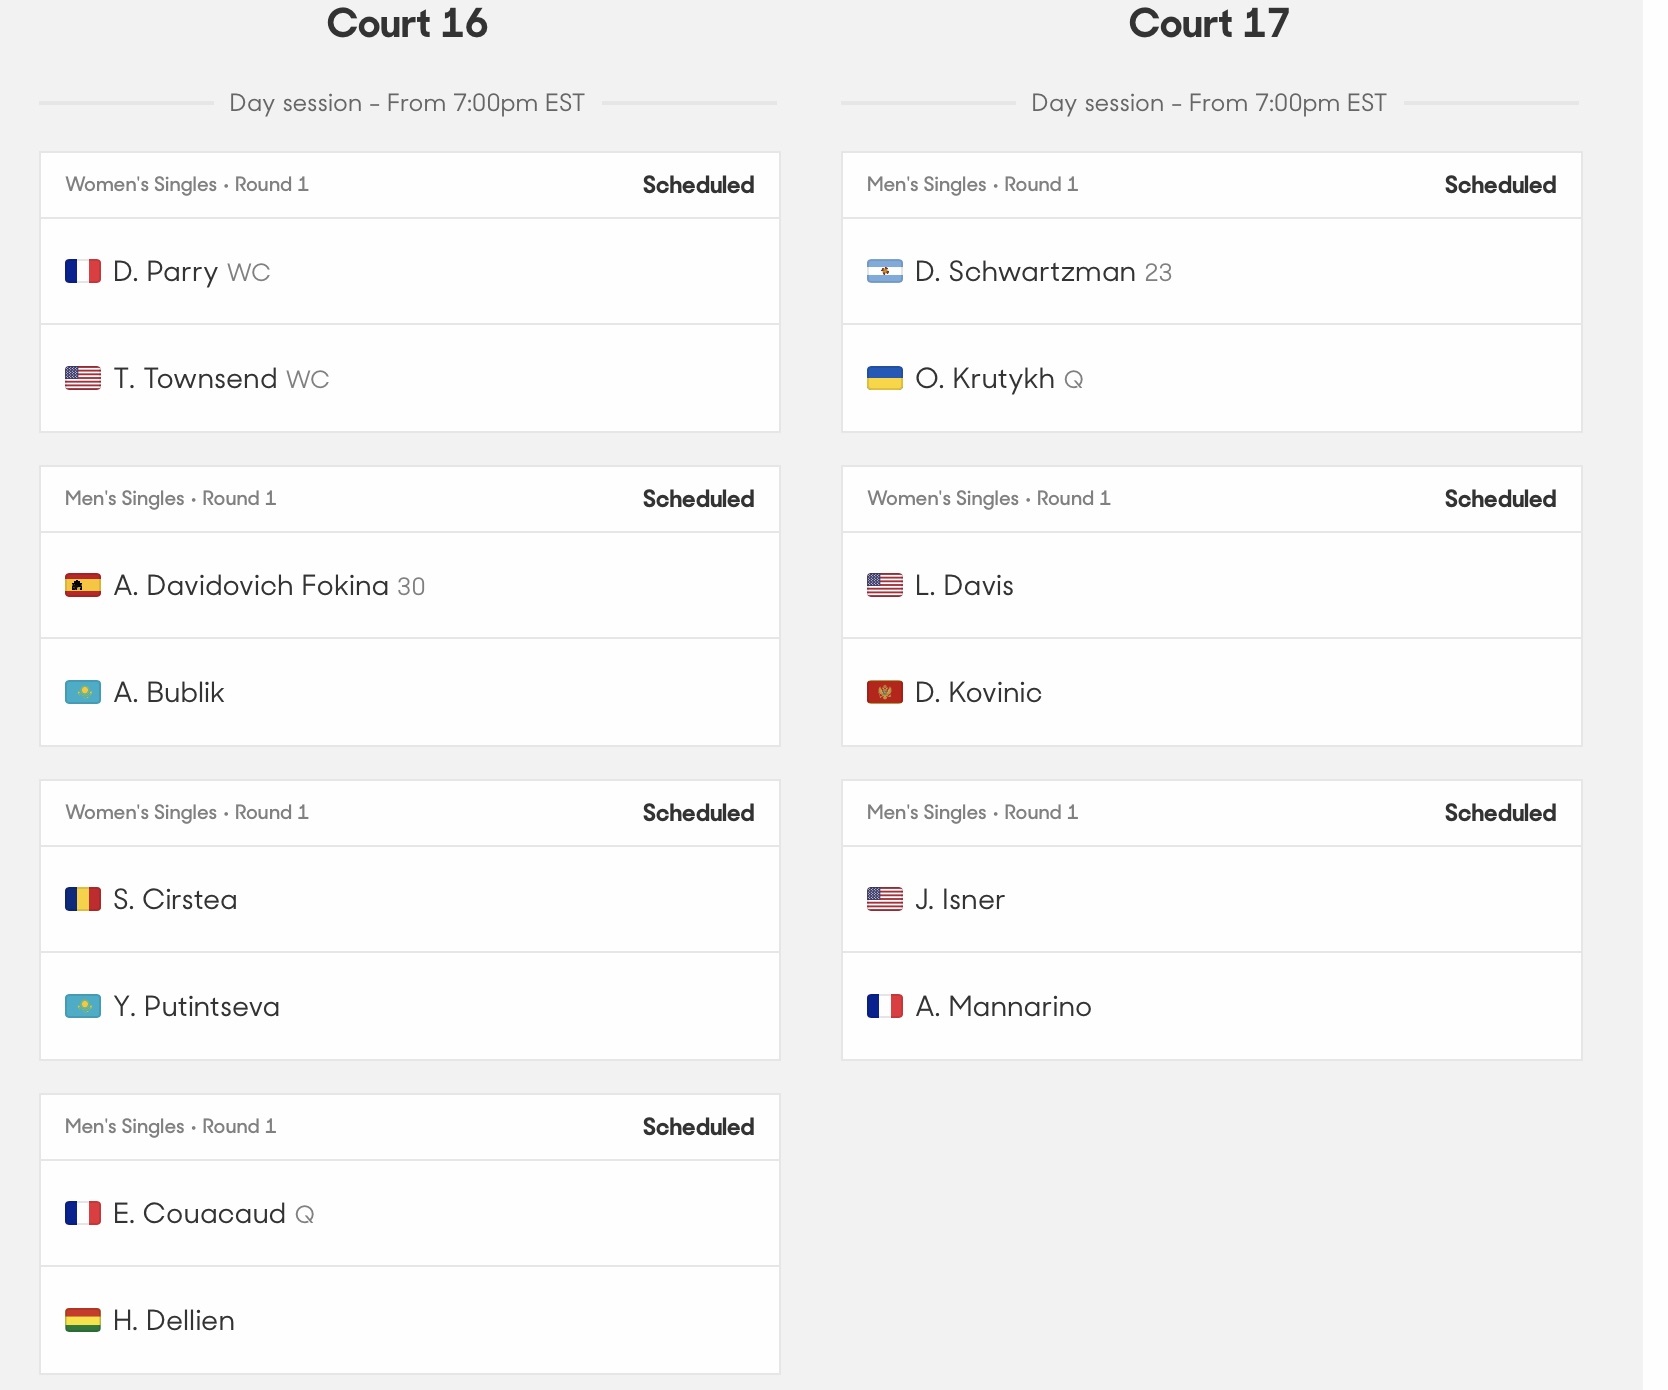This screenshot has height=1390, width=1668.
Task: Click the USA flag next to T. Townsend
Action: pyautogui.click(x=83, y=378)
